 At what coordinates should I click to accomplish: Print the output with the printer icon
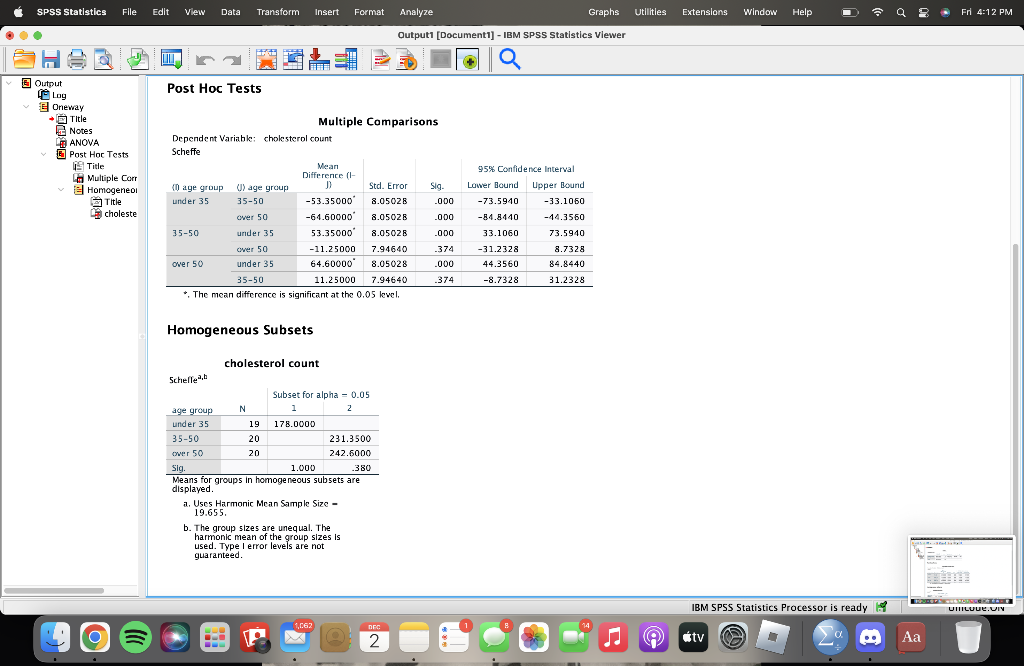click(76, 59)
